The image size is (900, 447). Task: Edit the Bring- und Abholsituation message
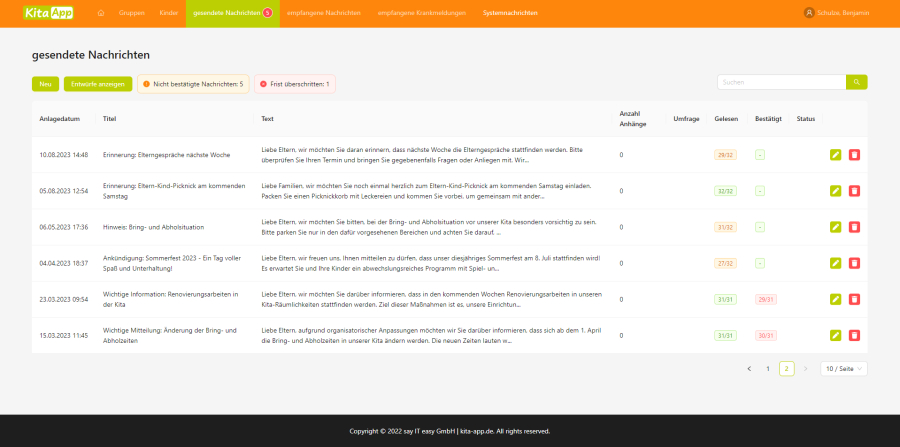pyautogui.click(x=836, y=227)
